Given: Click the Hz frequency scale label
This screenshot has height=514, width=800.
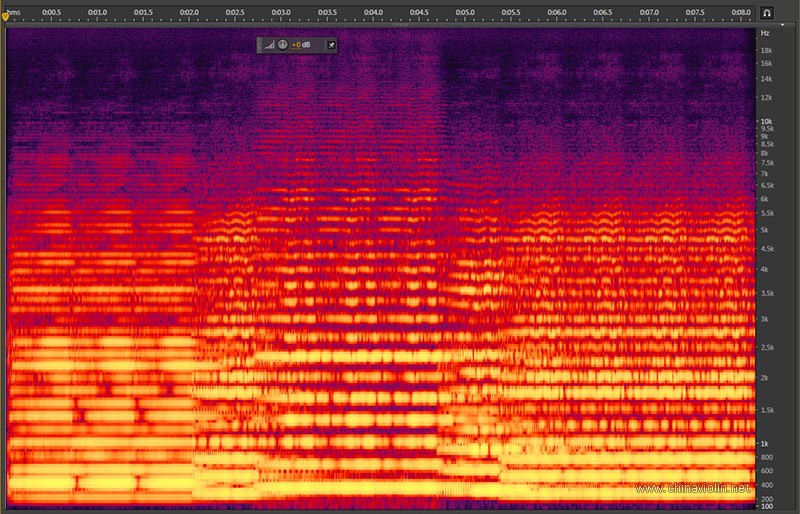Looking at the screenshot, I should 765,33.
